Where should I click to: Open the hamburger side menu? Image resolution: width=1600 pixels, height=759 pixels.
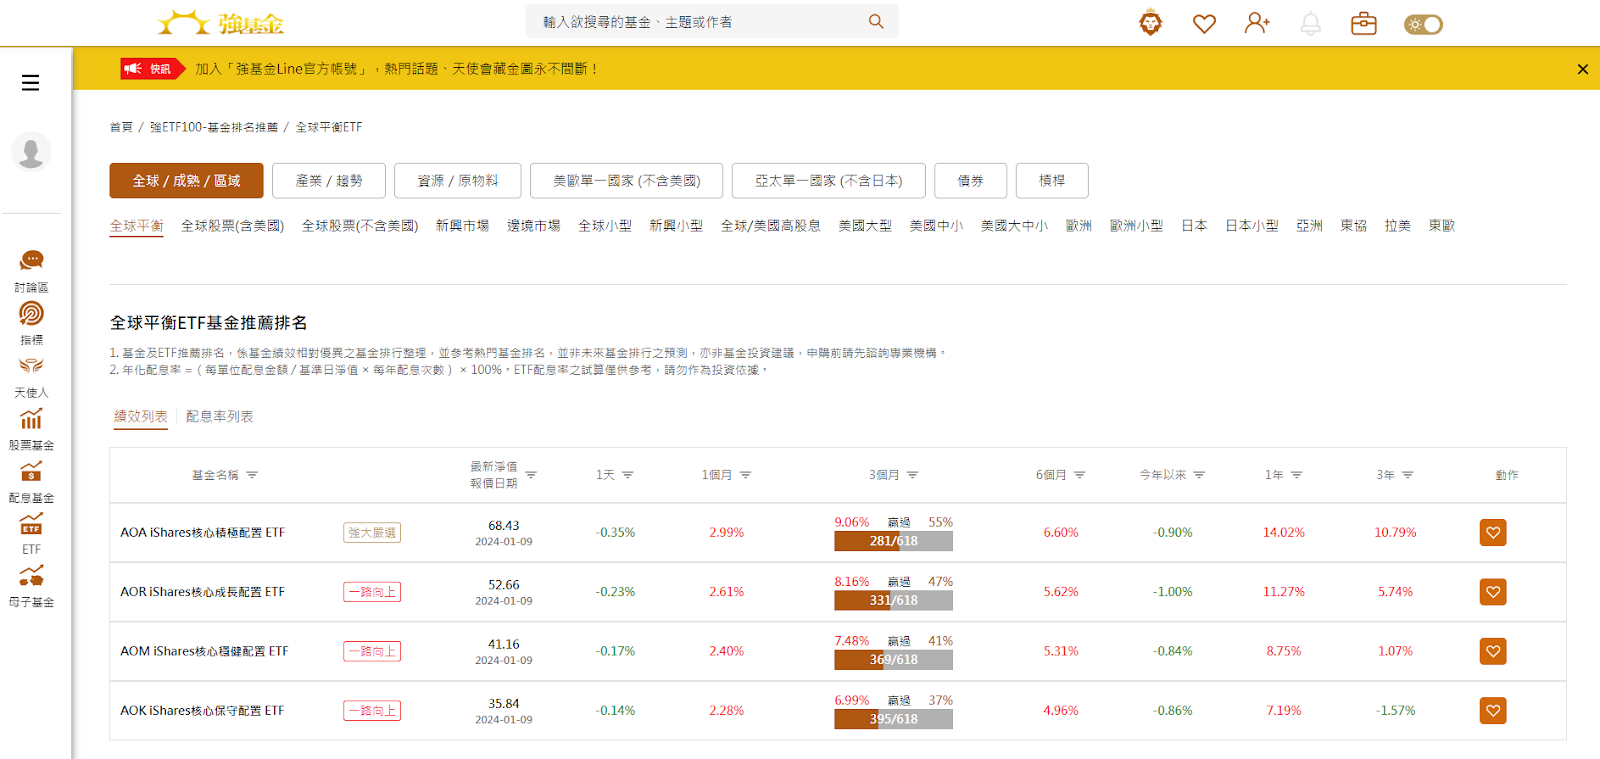coord(30,83)
